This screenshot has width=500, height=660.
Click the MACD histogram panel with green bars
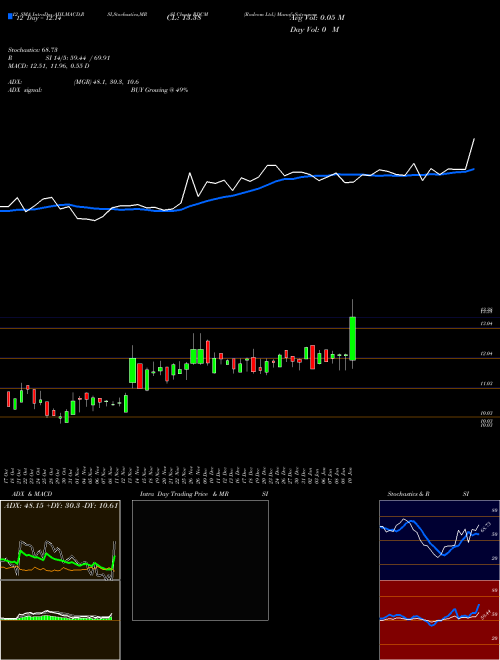[60, 620]
